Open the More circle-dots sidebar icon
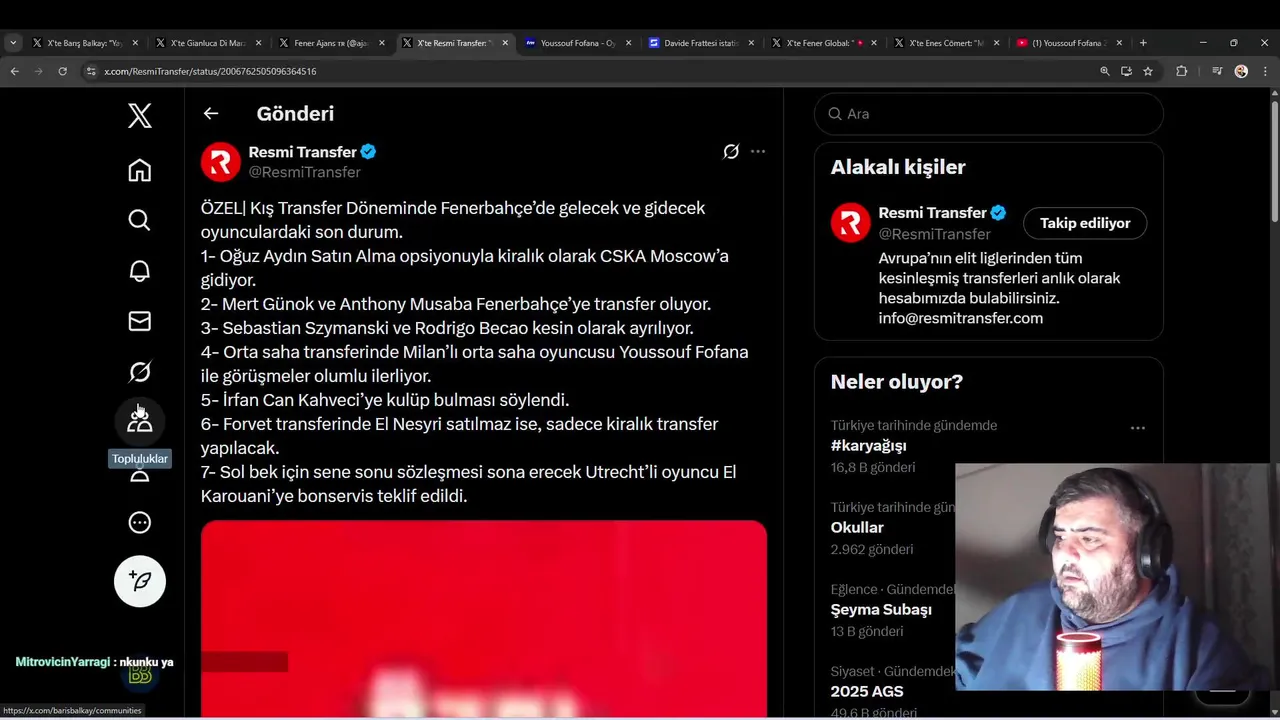1280x720 pixels. coord(140,522)
